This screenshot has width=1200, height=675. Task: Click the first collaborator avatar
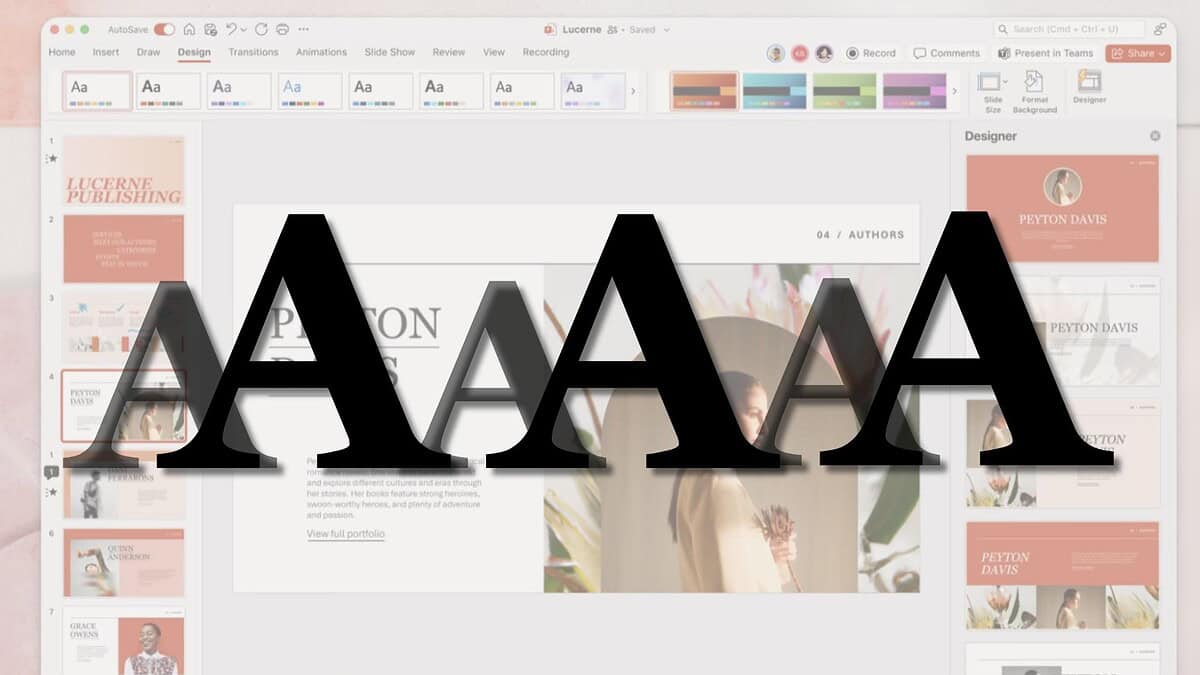click(x=776, y=53)
